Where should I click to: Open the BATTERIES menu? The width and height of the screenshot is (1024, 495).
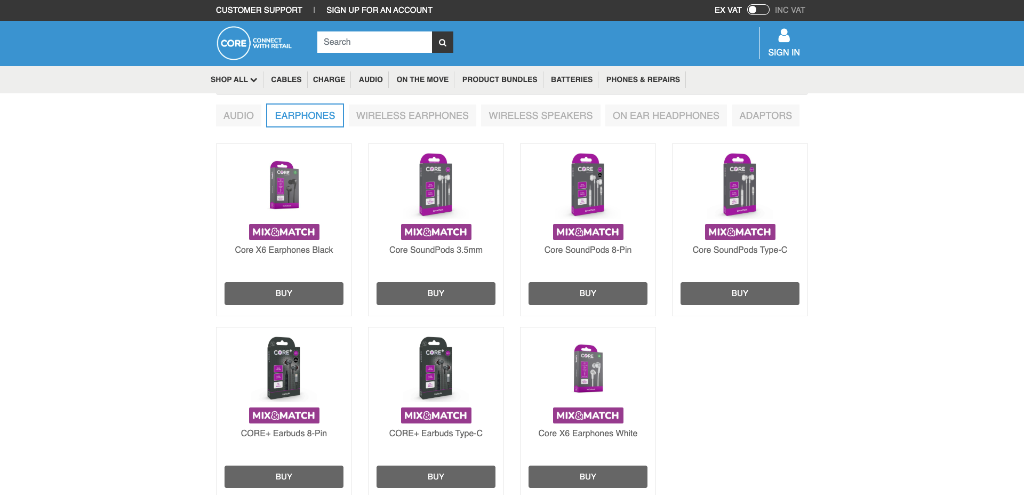[x=571, y=80]
